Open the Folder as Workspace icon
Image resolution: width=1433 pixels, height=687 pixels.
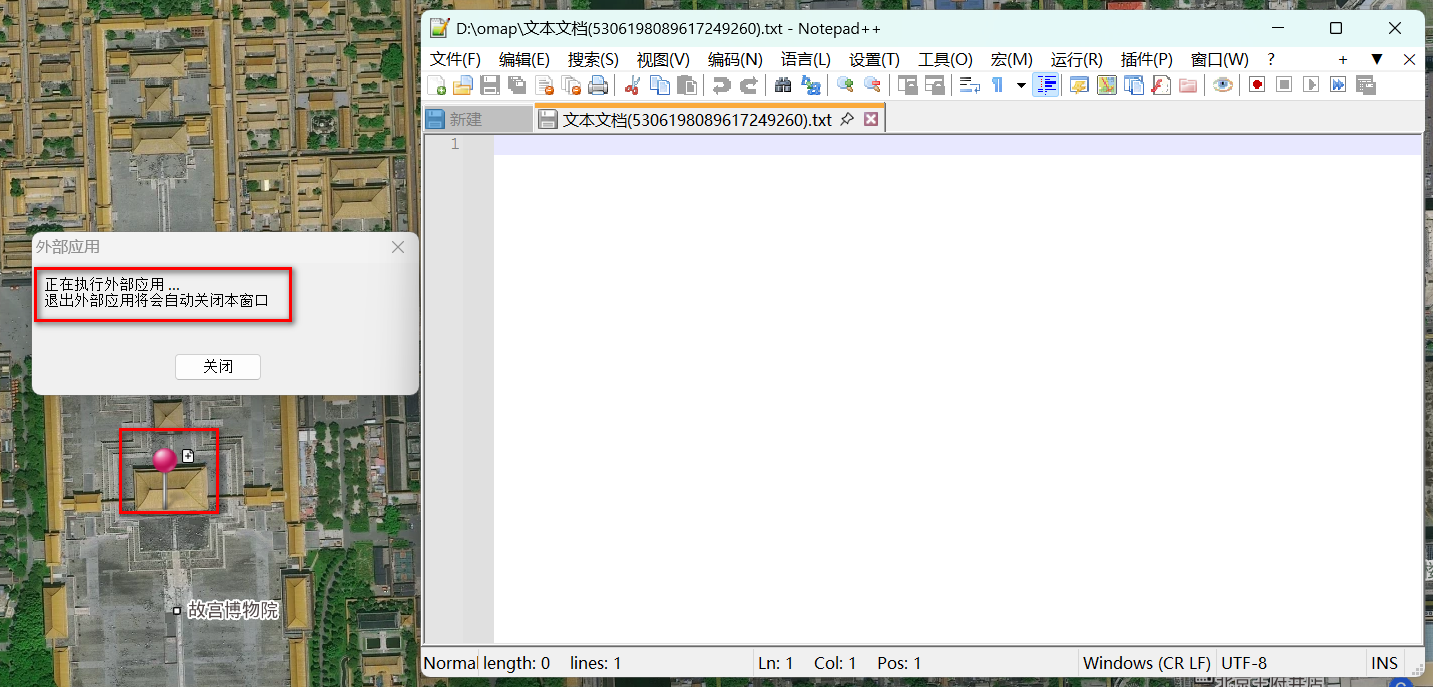[1188, 85]
